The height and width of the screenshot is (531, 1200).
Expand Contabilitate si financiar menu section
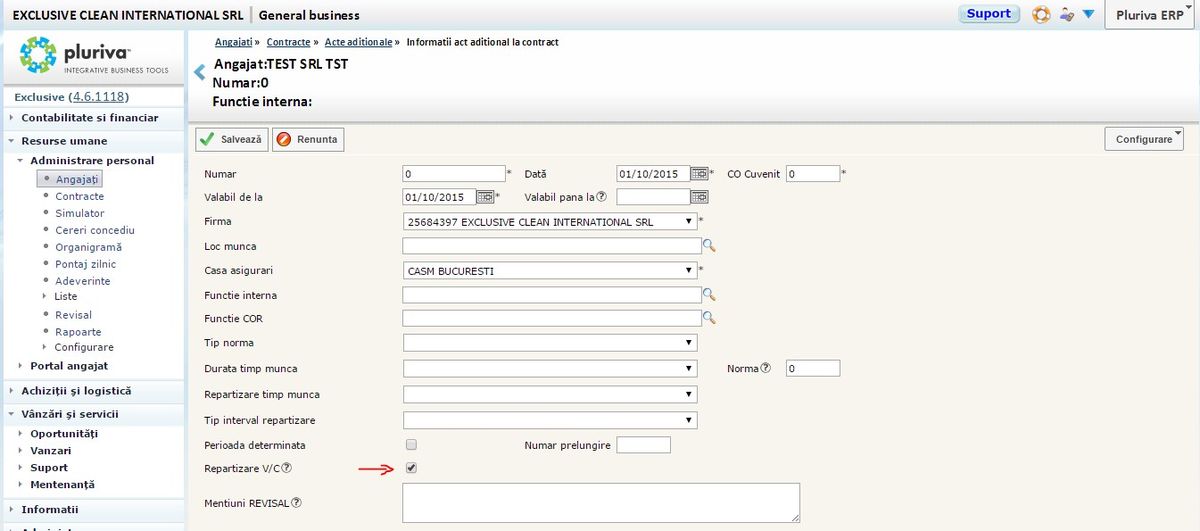pos(90,117)
